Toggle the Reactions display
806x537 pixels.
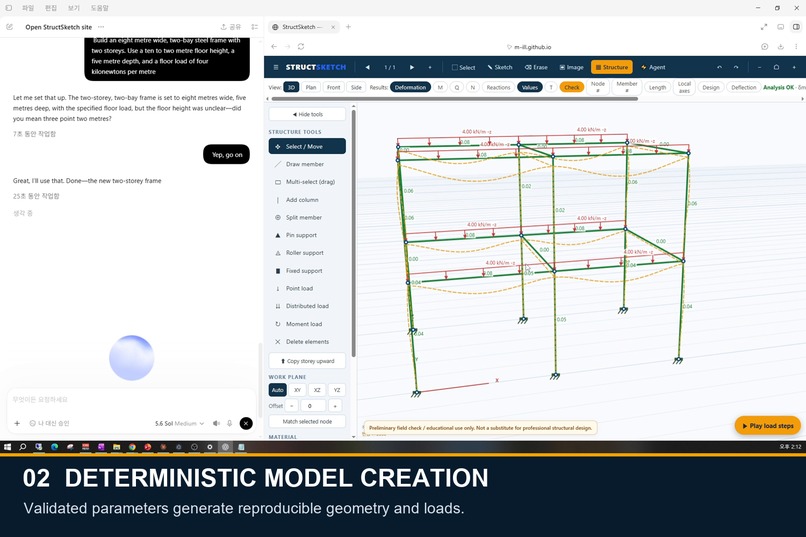[x=498, y=87]
